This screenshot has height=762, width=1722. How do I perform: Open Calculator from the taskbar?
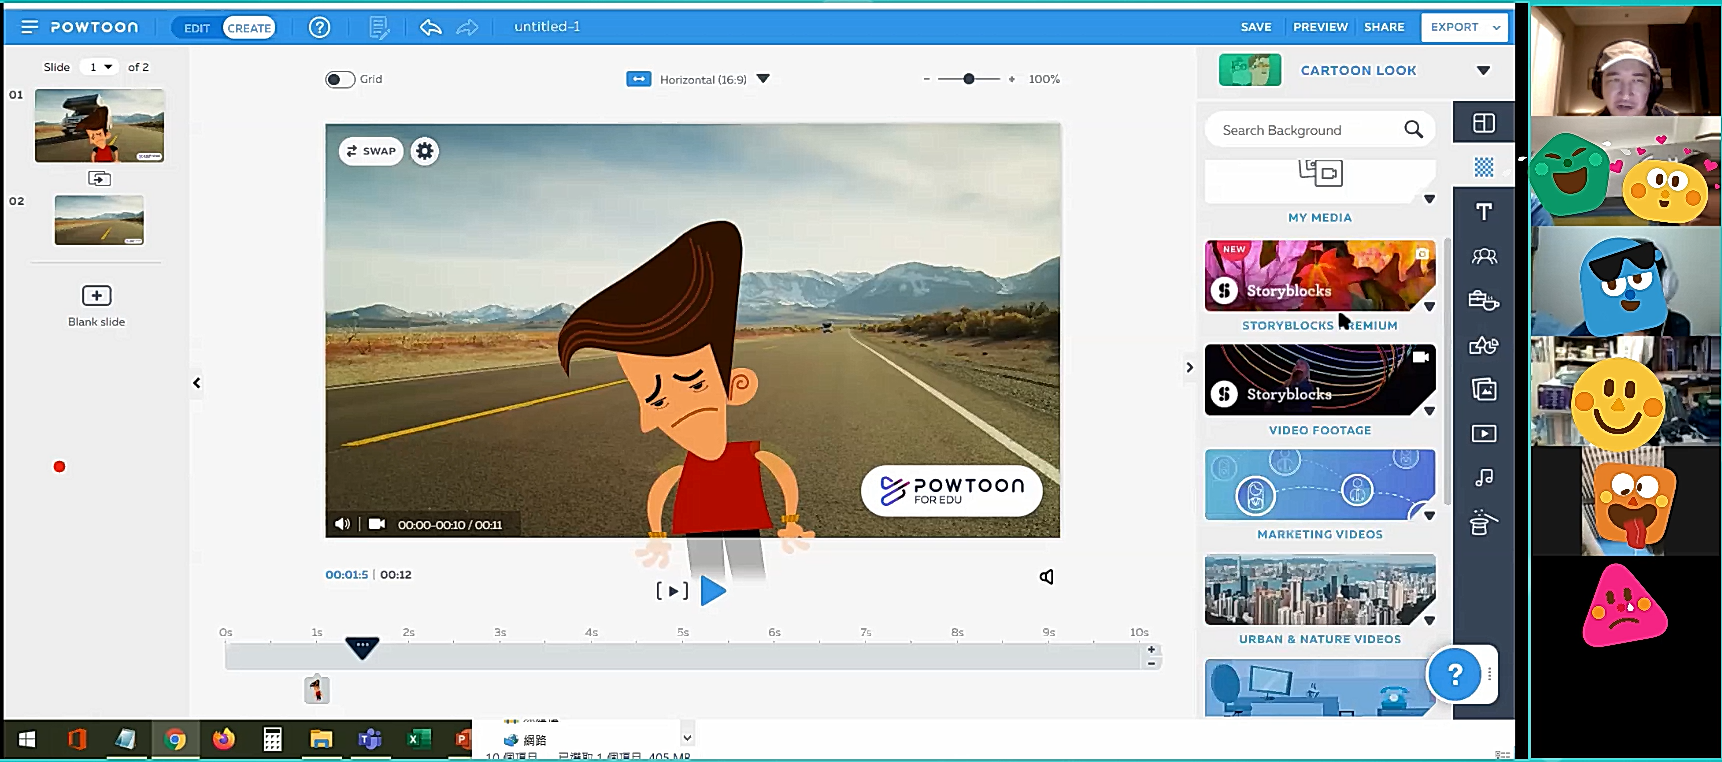coord(272,740)
